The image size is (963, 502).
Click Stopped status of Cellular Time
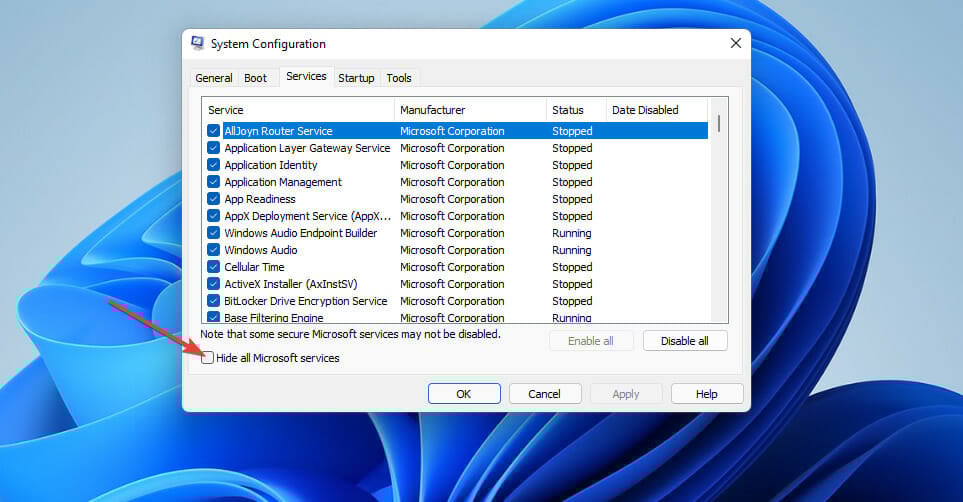pos(572,267)
